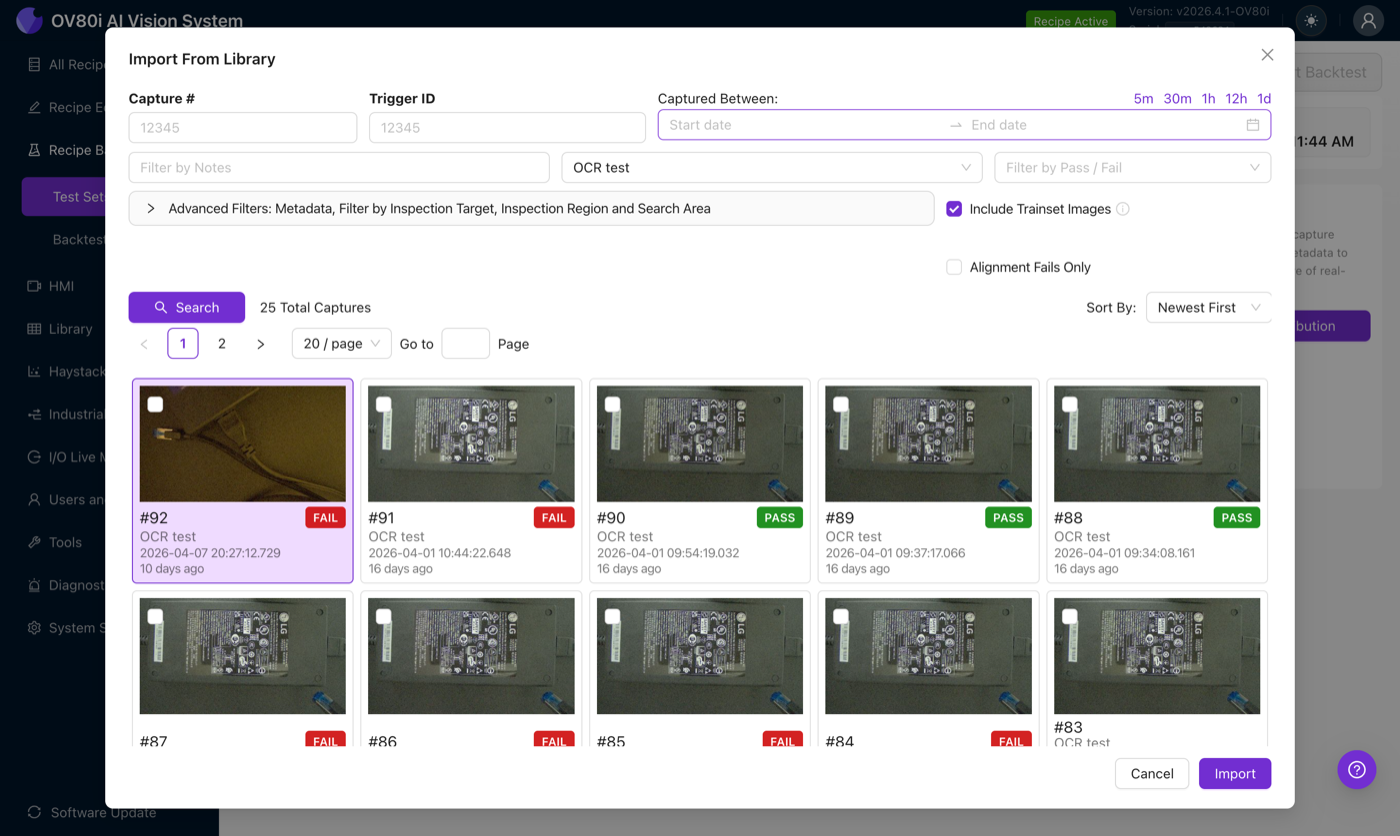Click the Tools wrench icon in sidebar

tap(34, 542)
